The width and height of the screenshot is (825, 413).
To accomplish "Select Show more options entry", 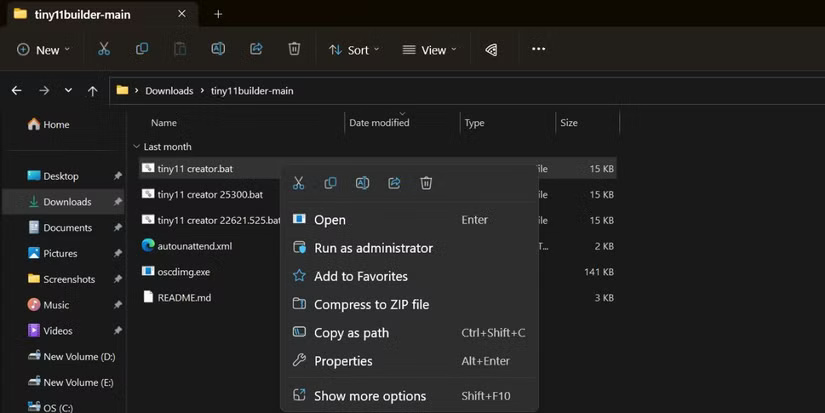I will click(x=369, y=396).
